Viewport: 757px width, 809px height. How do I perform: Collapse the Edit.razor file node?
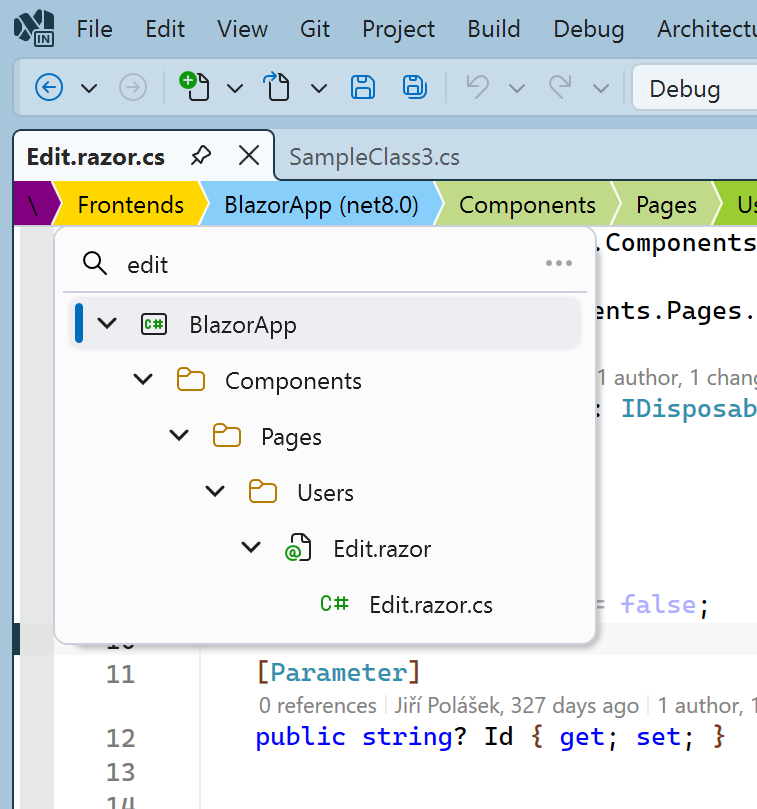[251, 546]
